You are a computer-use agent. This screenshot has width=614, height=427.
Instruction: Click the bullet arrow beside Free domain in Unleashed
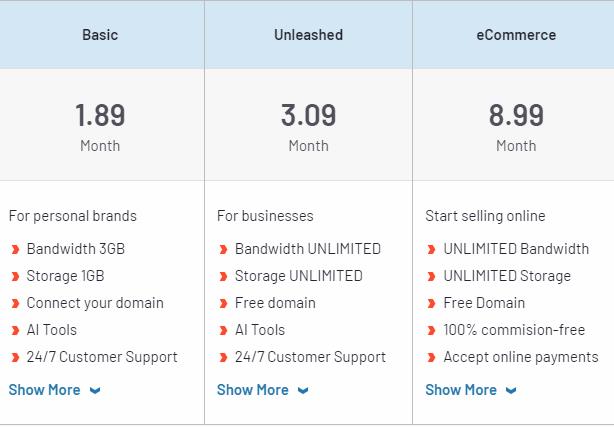pos(223,303)
